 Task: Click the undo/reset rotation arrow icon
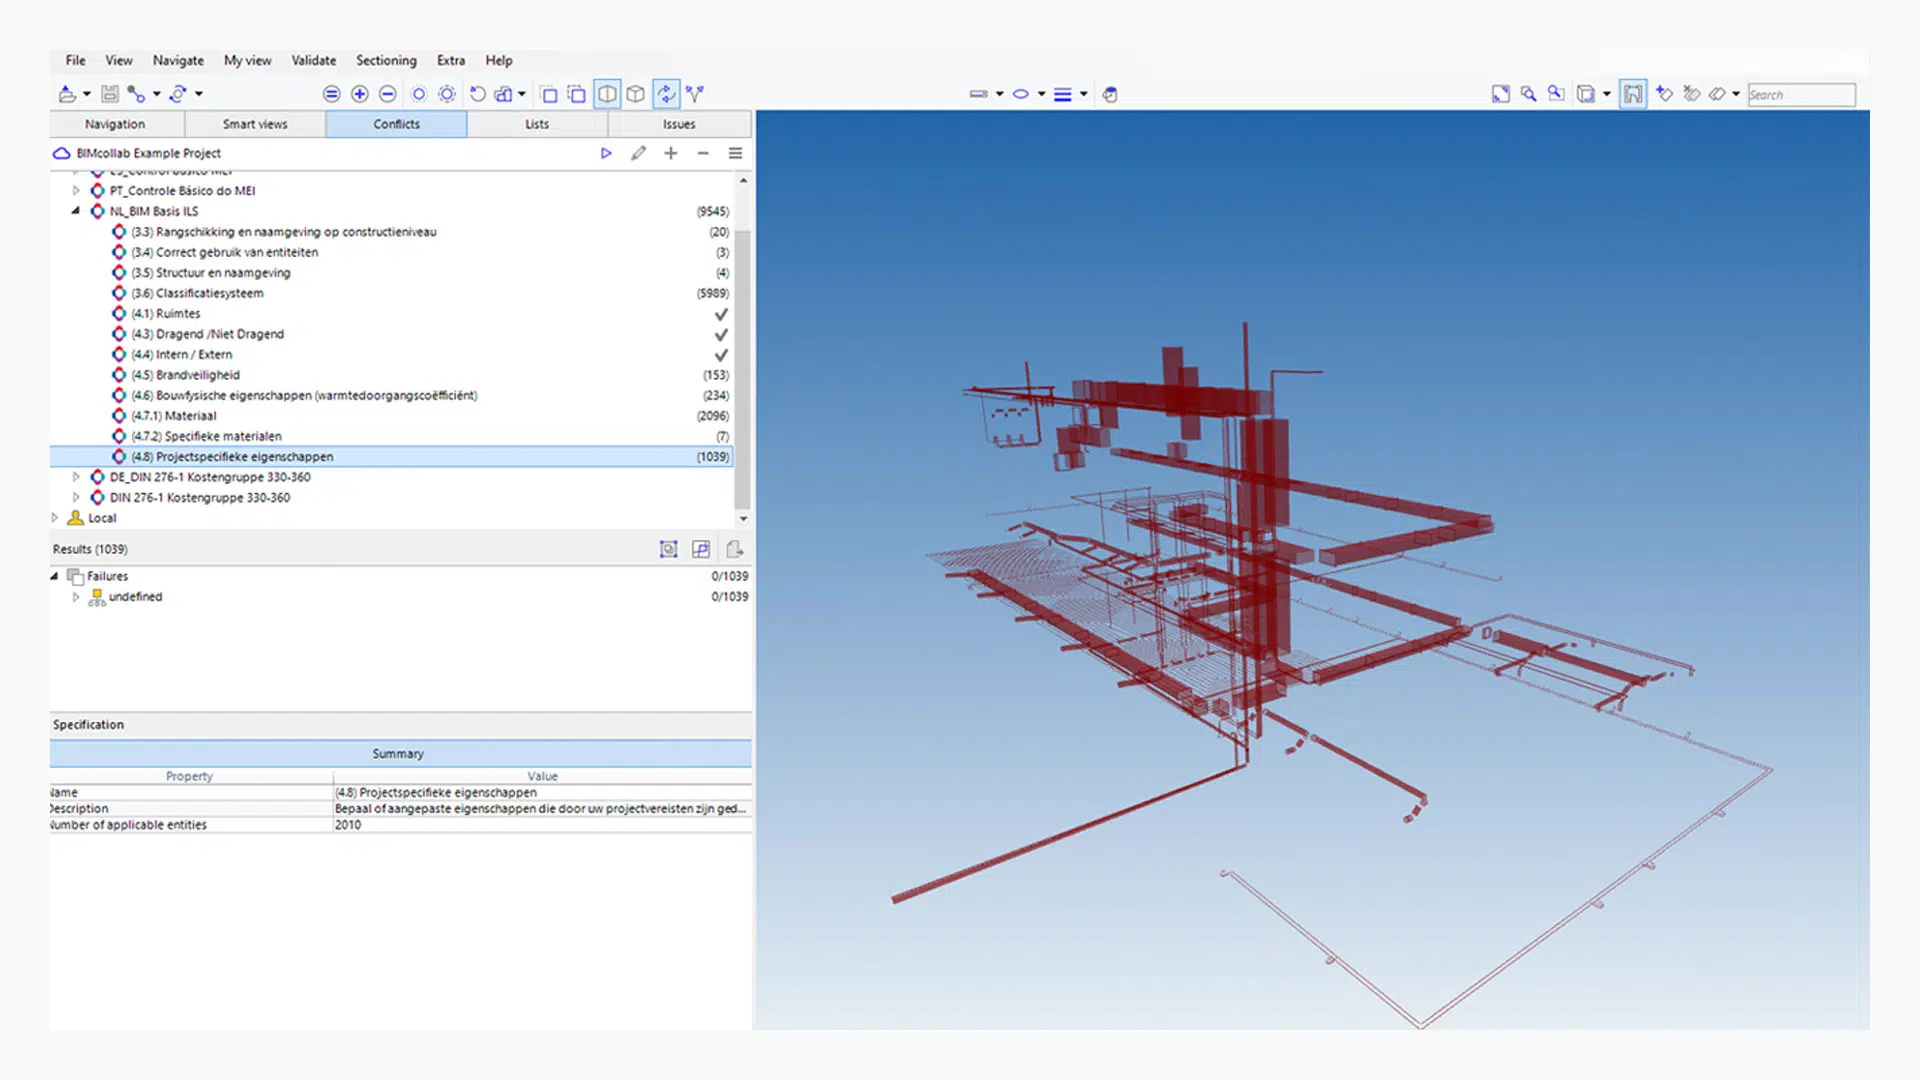[477, 94]
